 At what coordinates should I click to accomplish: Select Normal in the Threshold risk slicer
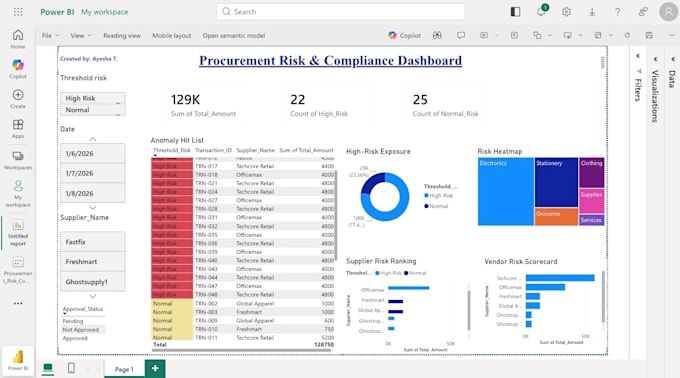93,110
